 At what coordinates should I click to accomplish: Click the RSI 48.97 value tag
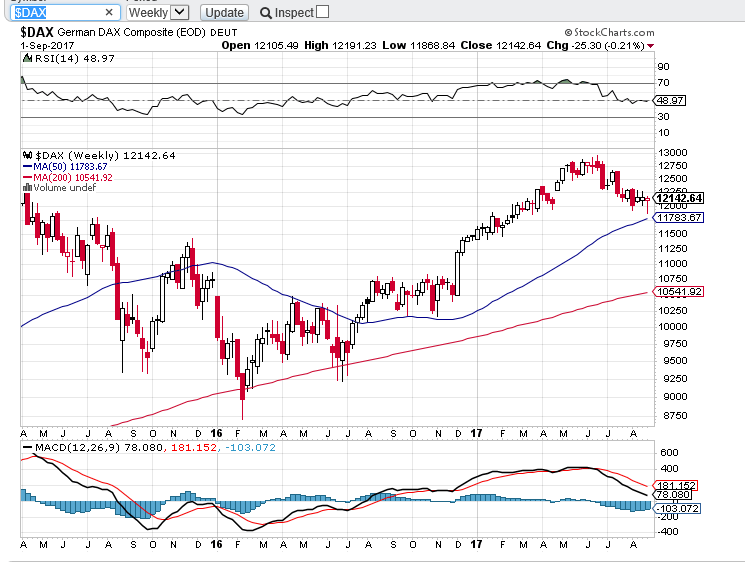tap(670, 101)
